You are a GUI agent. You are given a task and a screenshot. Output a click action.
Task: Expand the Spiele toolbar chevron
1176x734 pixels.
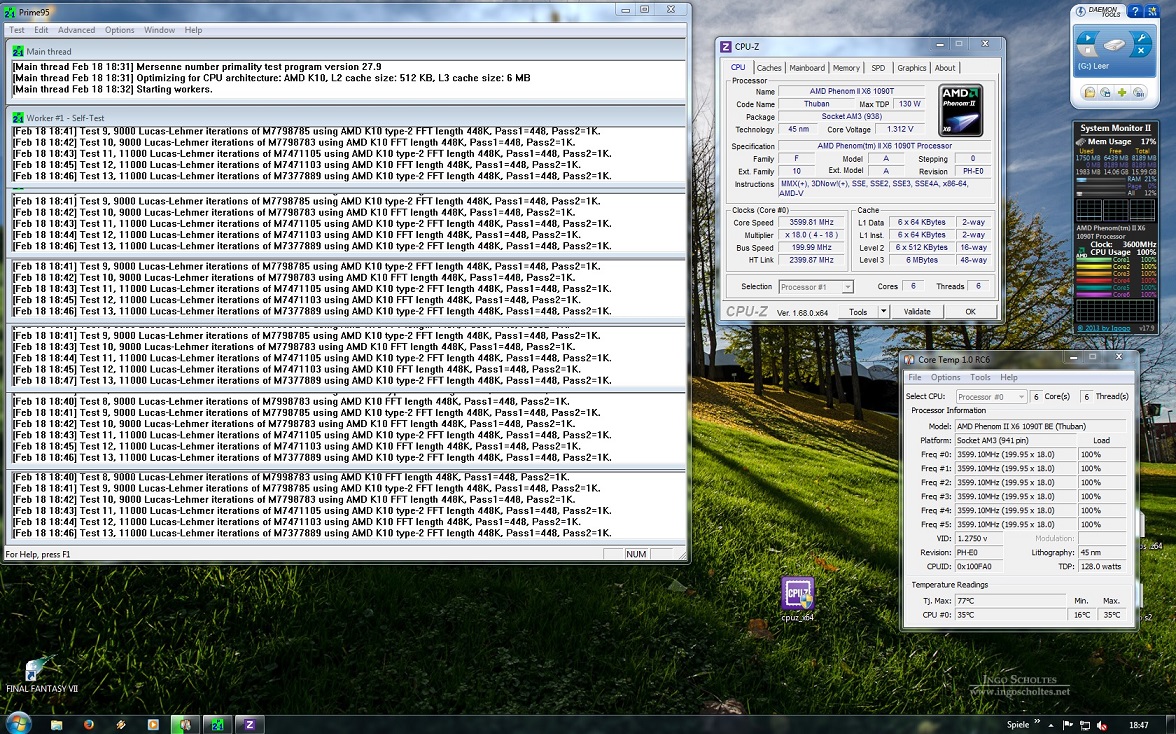(1037, 721)
